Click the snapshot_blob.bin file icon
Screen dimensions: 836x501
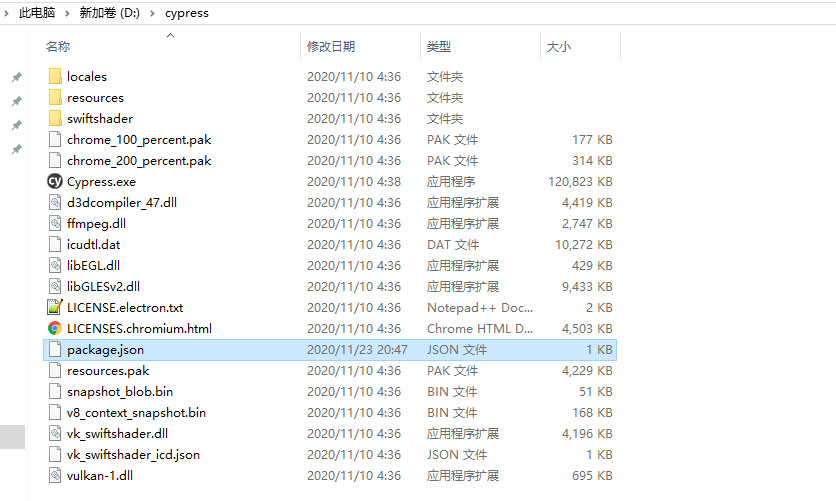(55, 391)
